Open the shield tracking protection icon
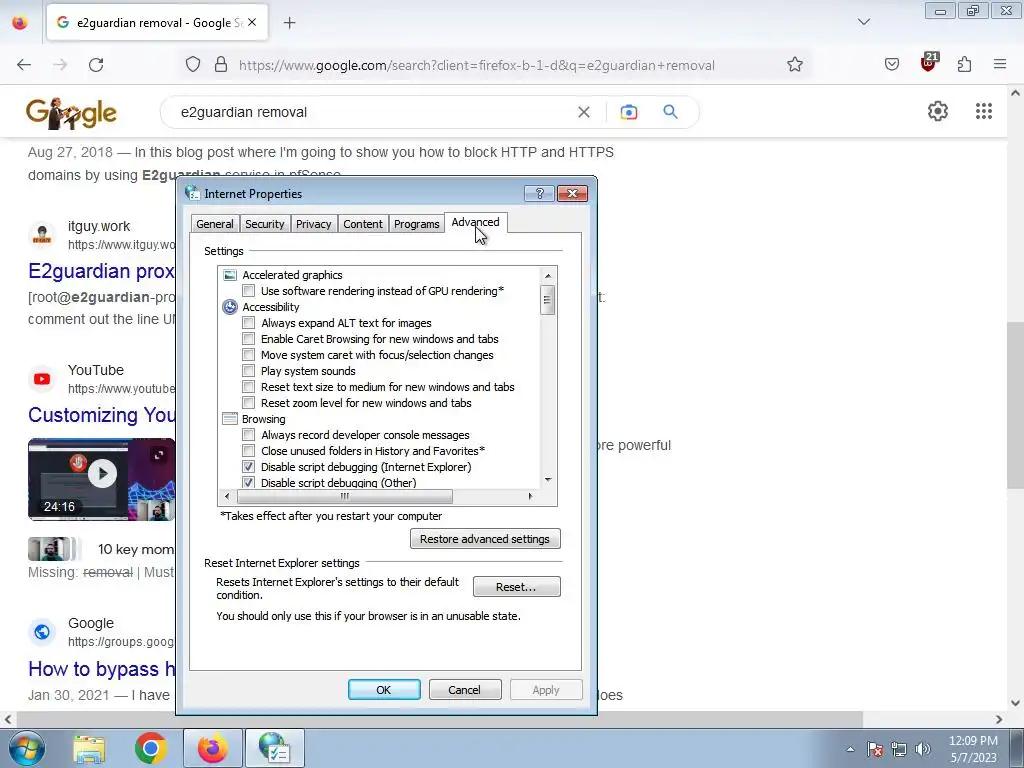The width and height of the screenshot is (1024, 768). (x=193, y=65)
